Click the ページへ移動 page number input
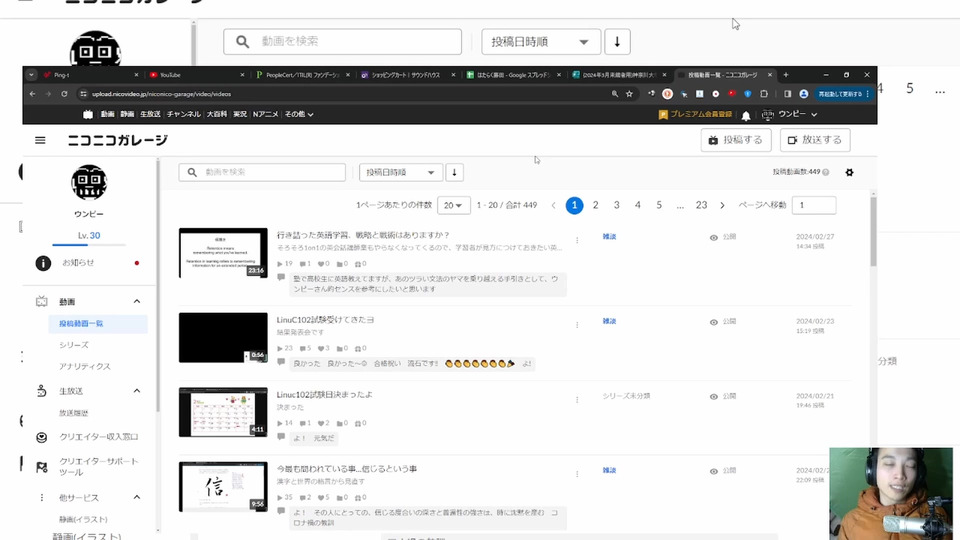This screenshot has height=540, width=960. coord(814,205)
